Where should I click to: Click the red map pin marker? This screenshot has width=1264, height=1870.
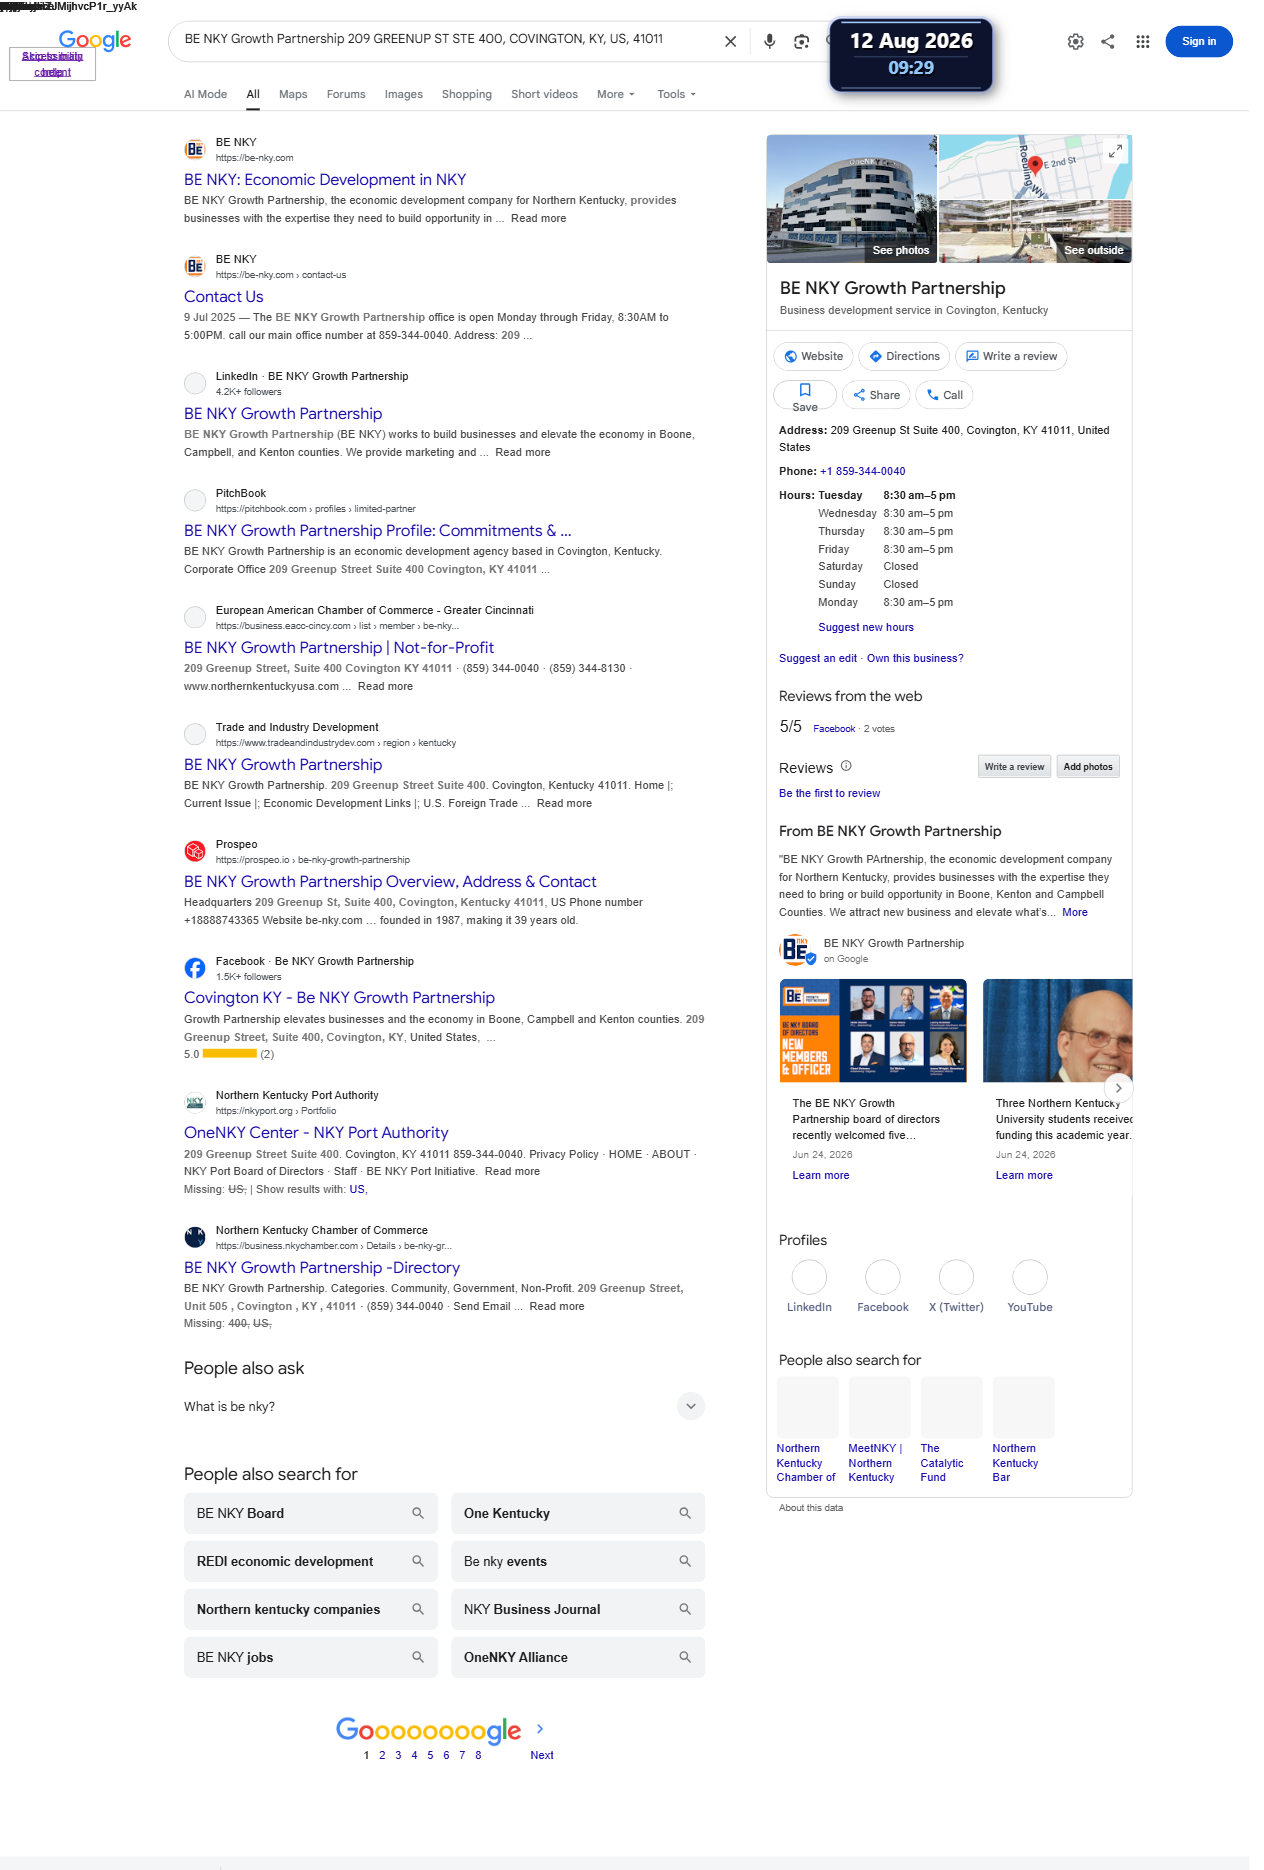(x=1036, y=164)
